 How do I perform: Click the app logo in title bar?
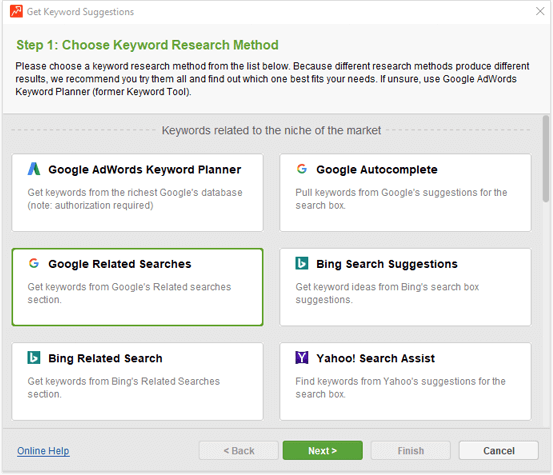[16, 11]
